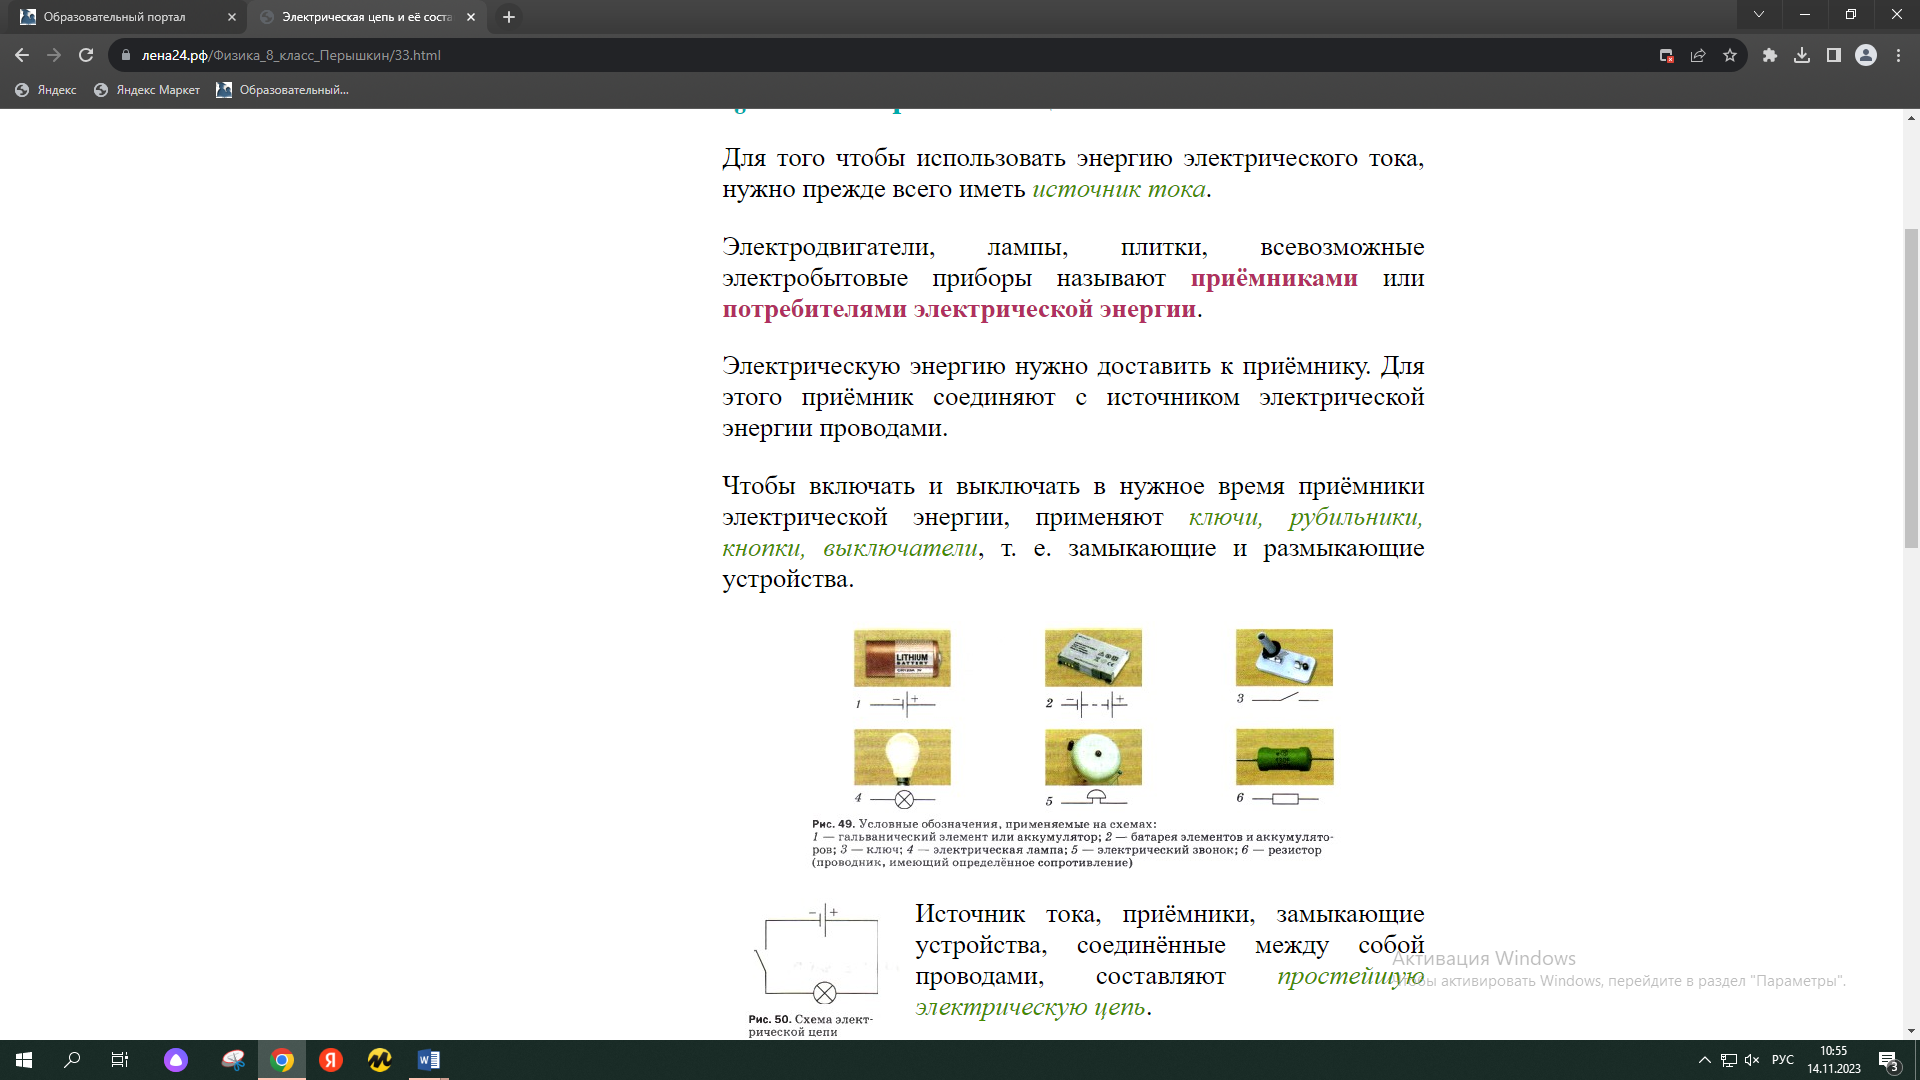The height and width of the screenshot is (1080, 1920).
Task: Share this page icon in address bar
Action: 1698,55
